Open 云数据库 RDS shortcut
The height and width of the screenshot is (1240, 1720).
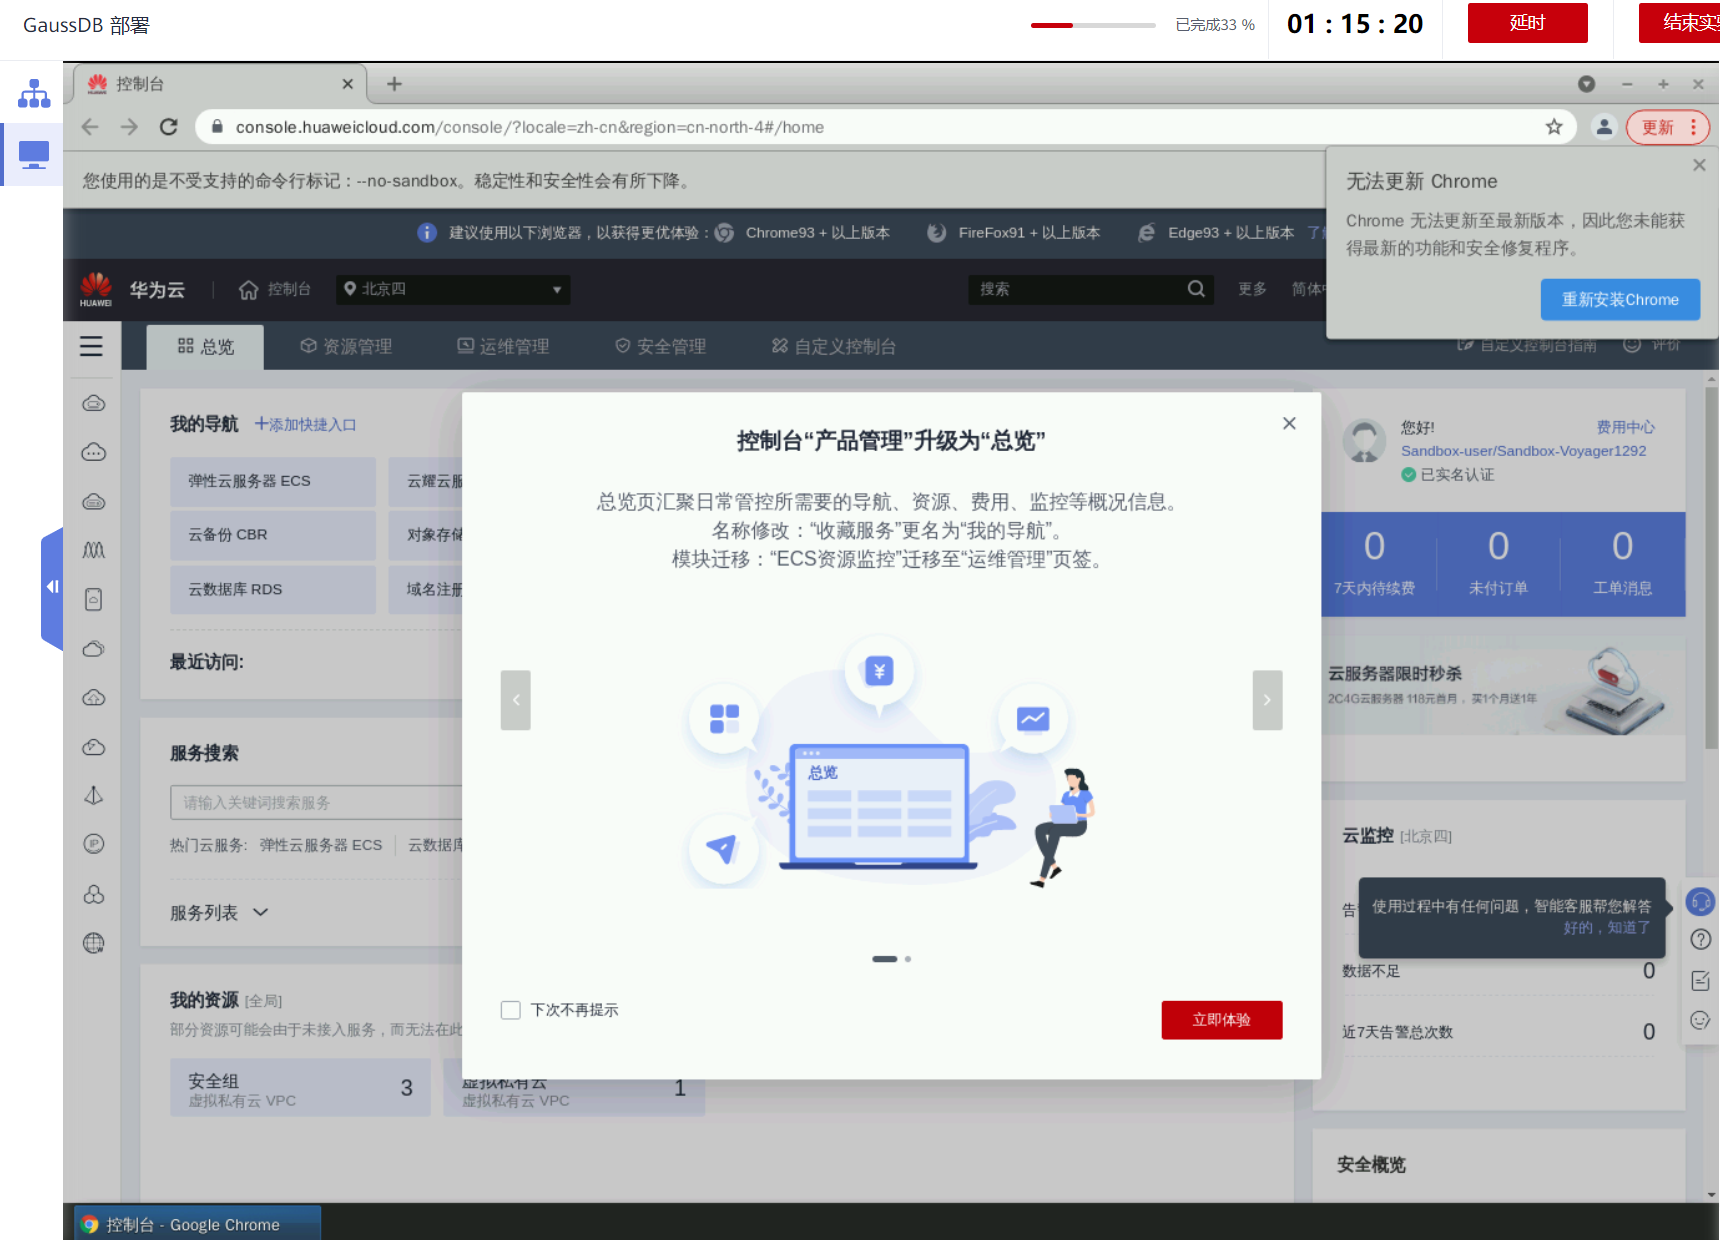pos(273,590)
